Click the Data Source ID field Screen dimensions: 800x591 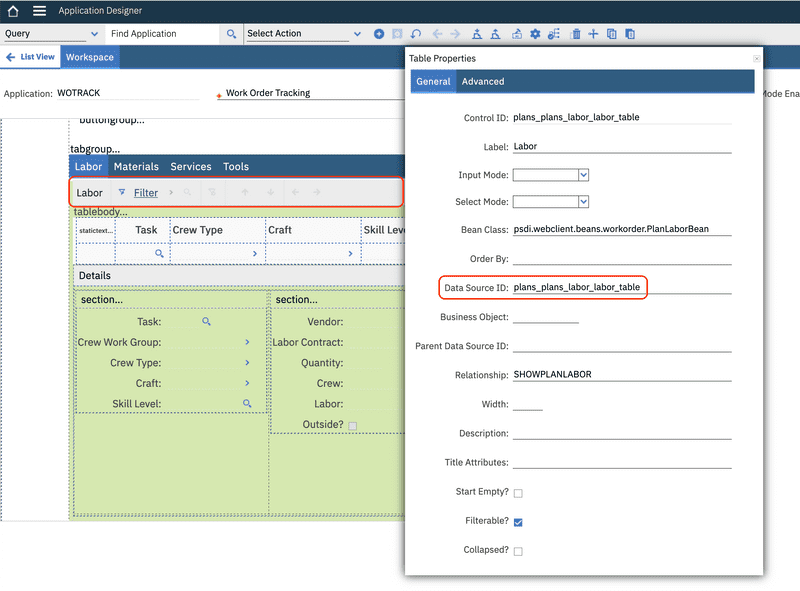click(x=620, y=288)
